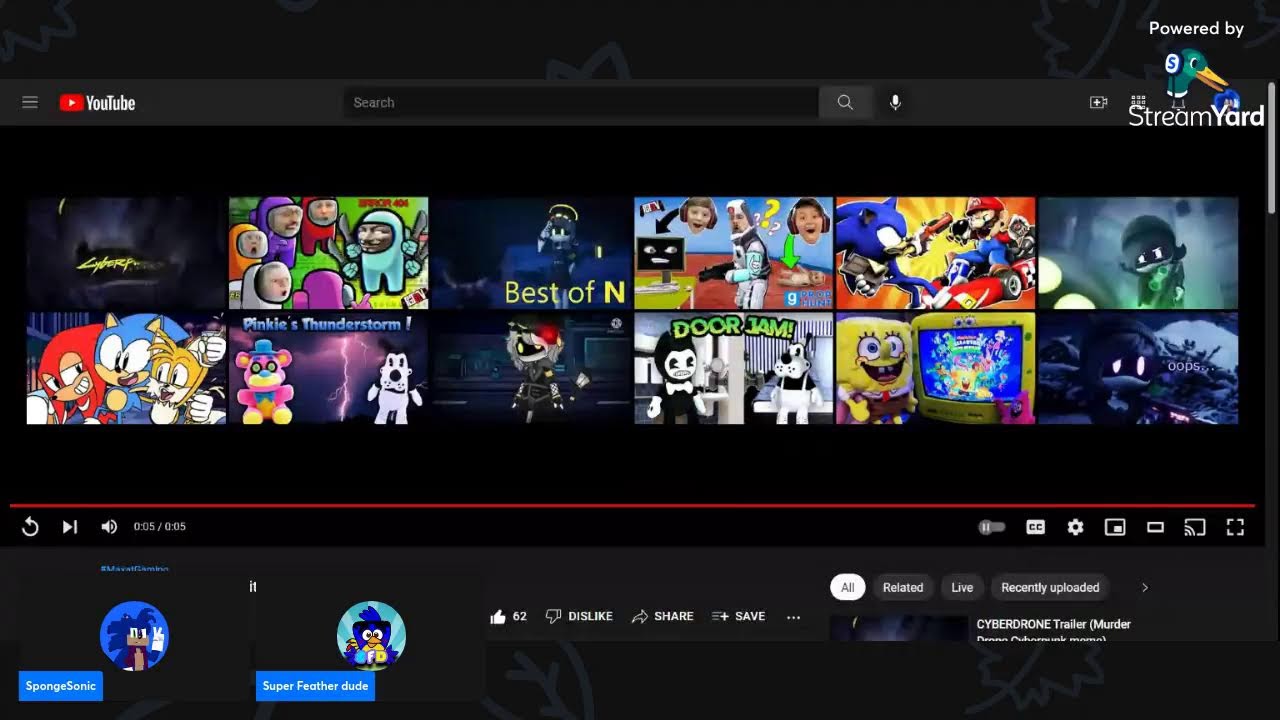The image size is (1280, 720).
Task: Start voice search with the microphone icon
Action: point(895,102)
